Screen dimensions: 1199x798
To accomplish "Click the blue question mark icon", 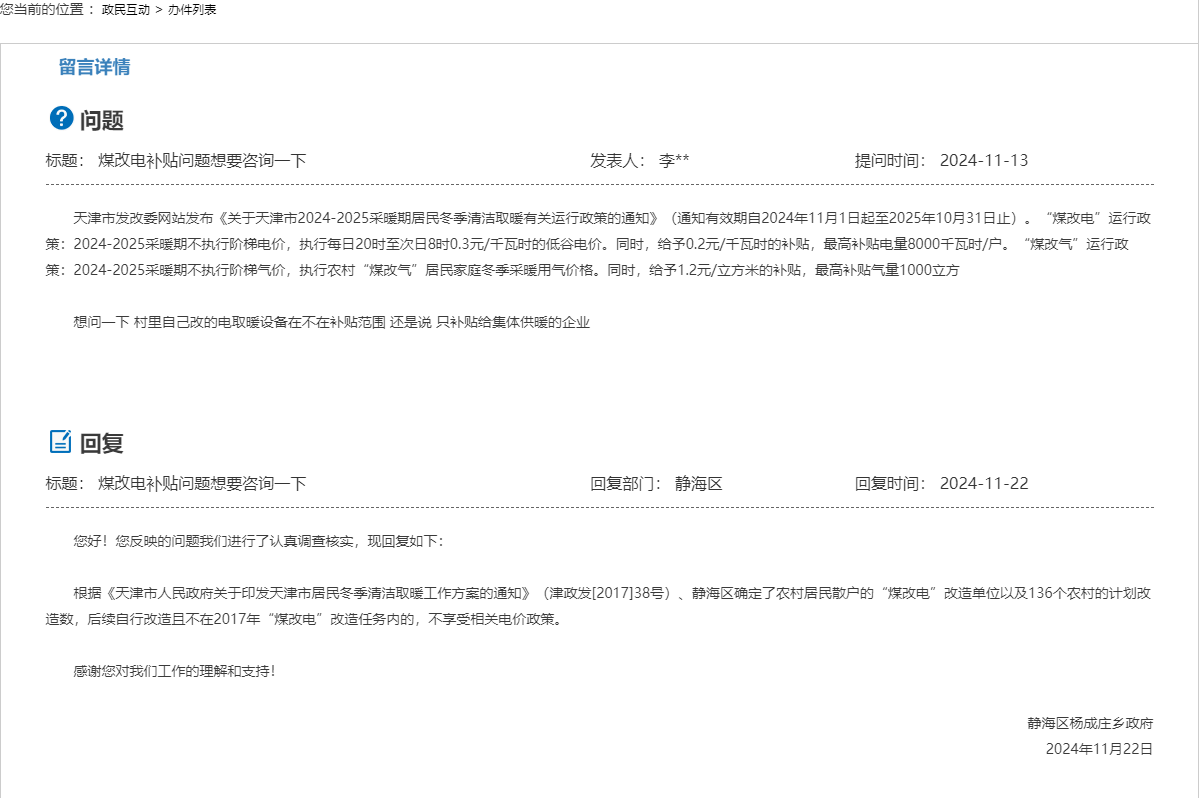I will coord(61,119).
